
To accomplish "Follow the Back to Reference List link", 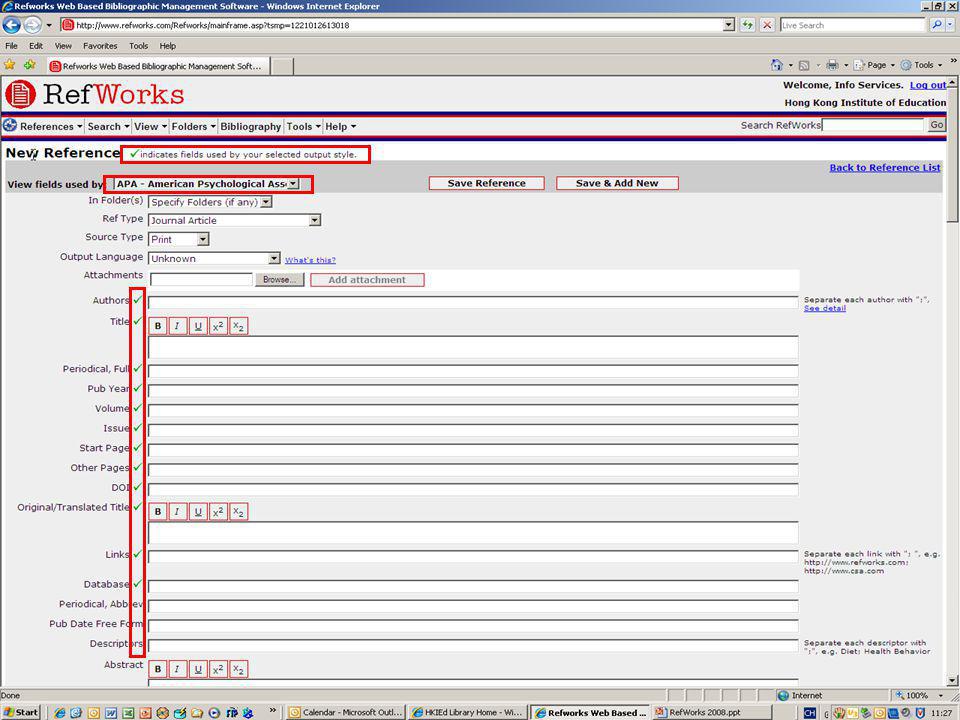I will (885, 167).
